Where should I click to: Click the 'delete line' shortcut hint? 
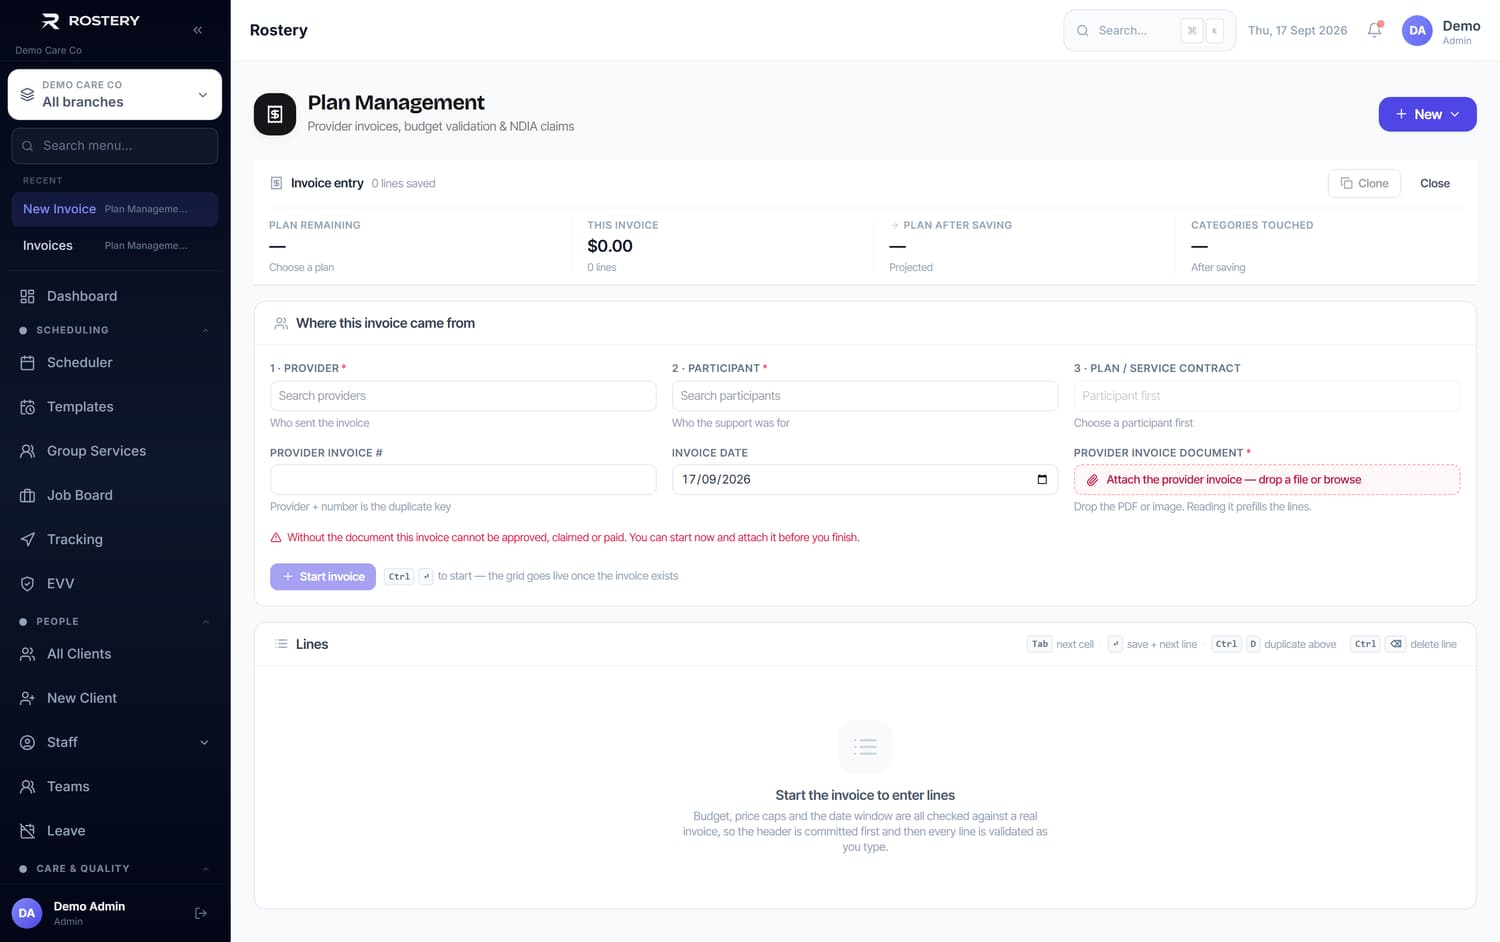pyautogui.click(x=1433, y=645)
